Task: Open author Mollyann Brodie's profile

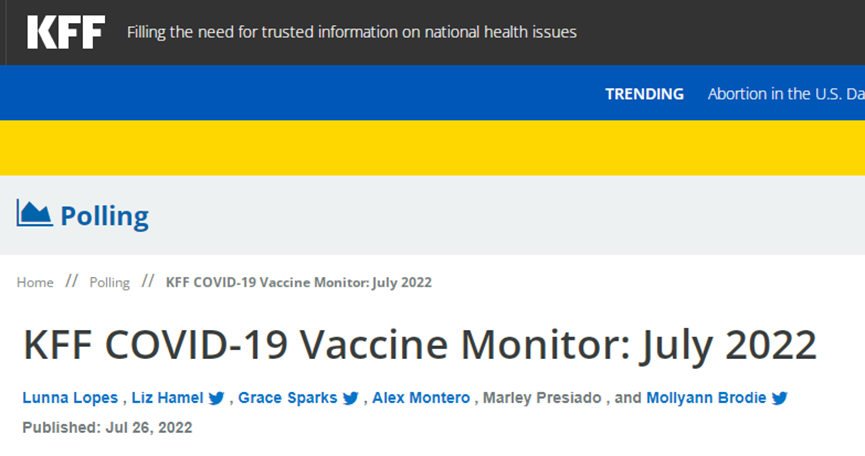Action: click(x=706, y=398)
